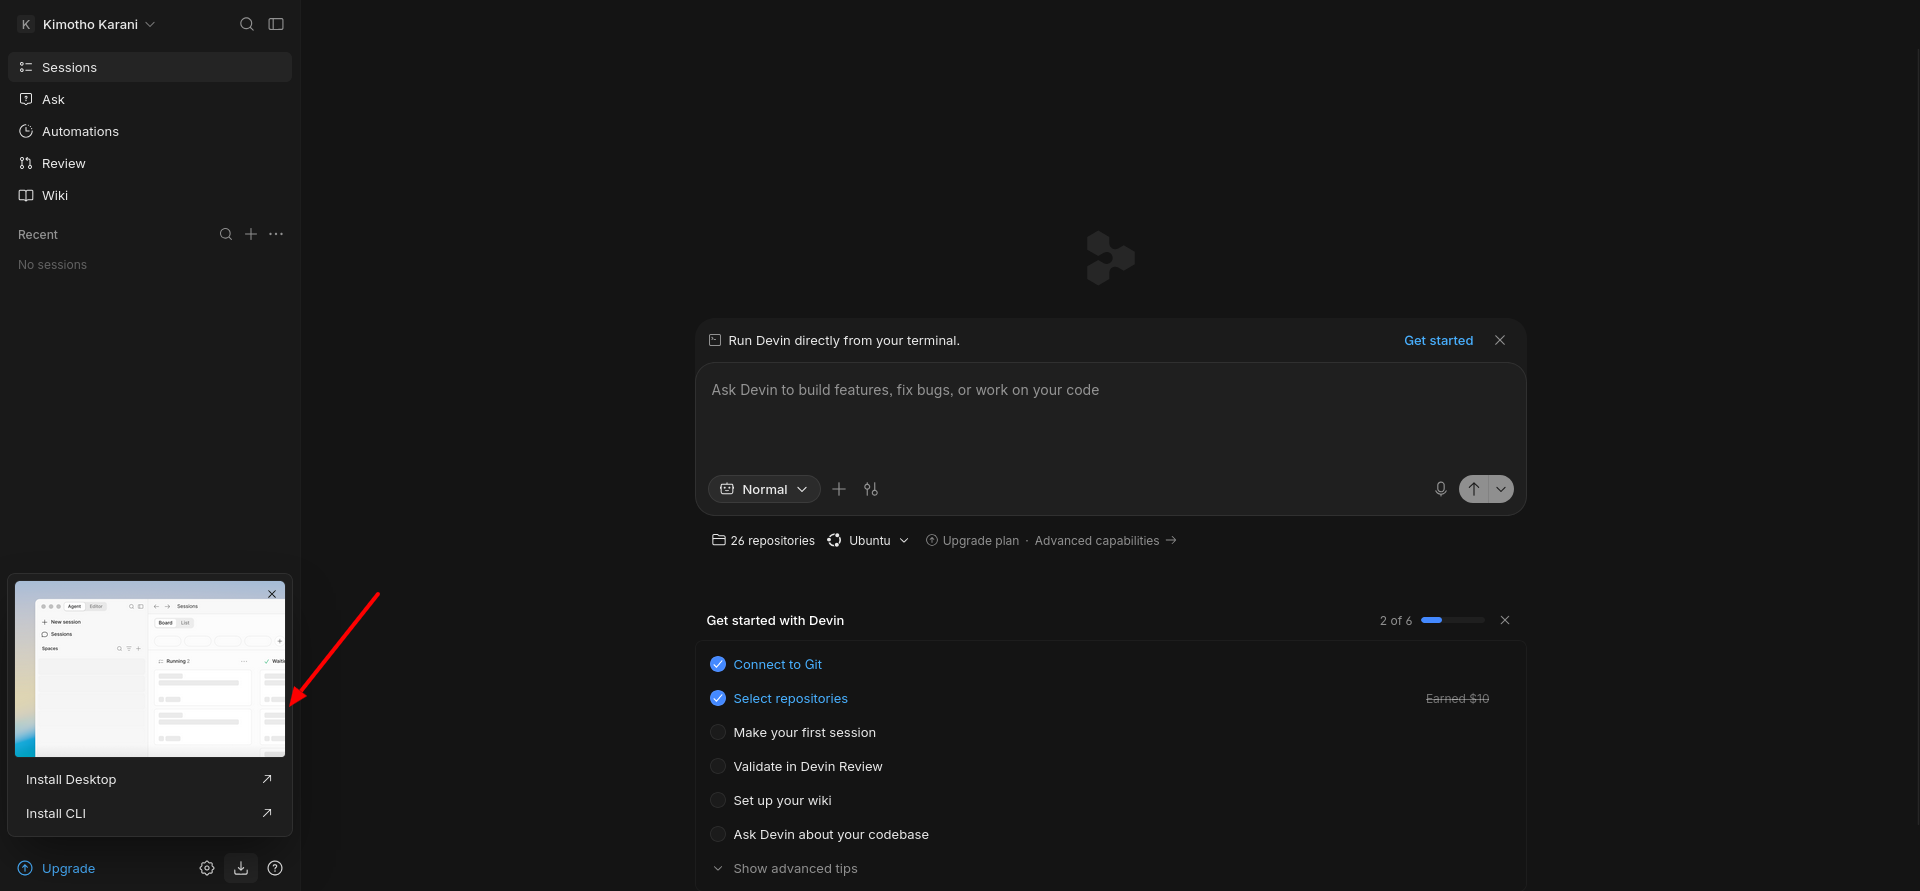Open the tuning sliders icon in the prompt box
The image size is (1920, 891).
pyautogui.click(x=871, y=489)
